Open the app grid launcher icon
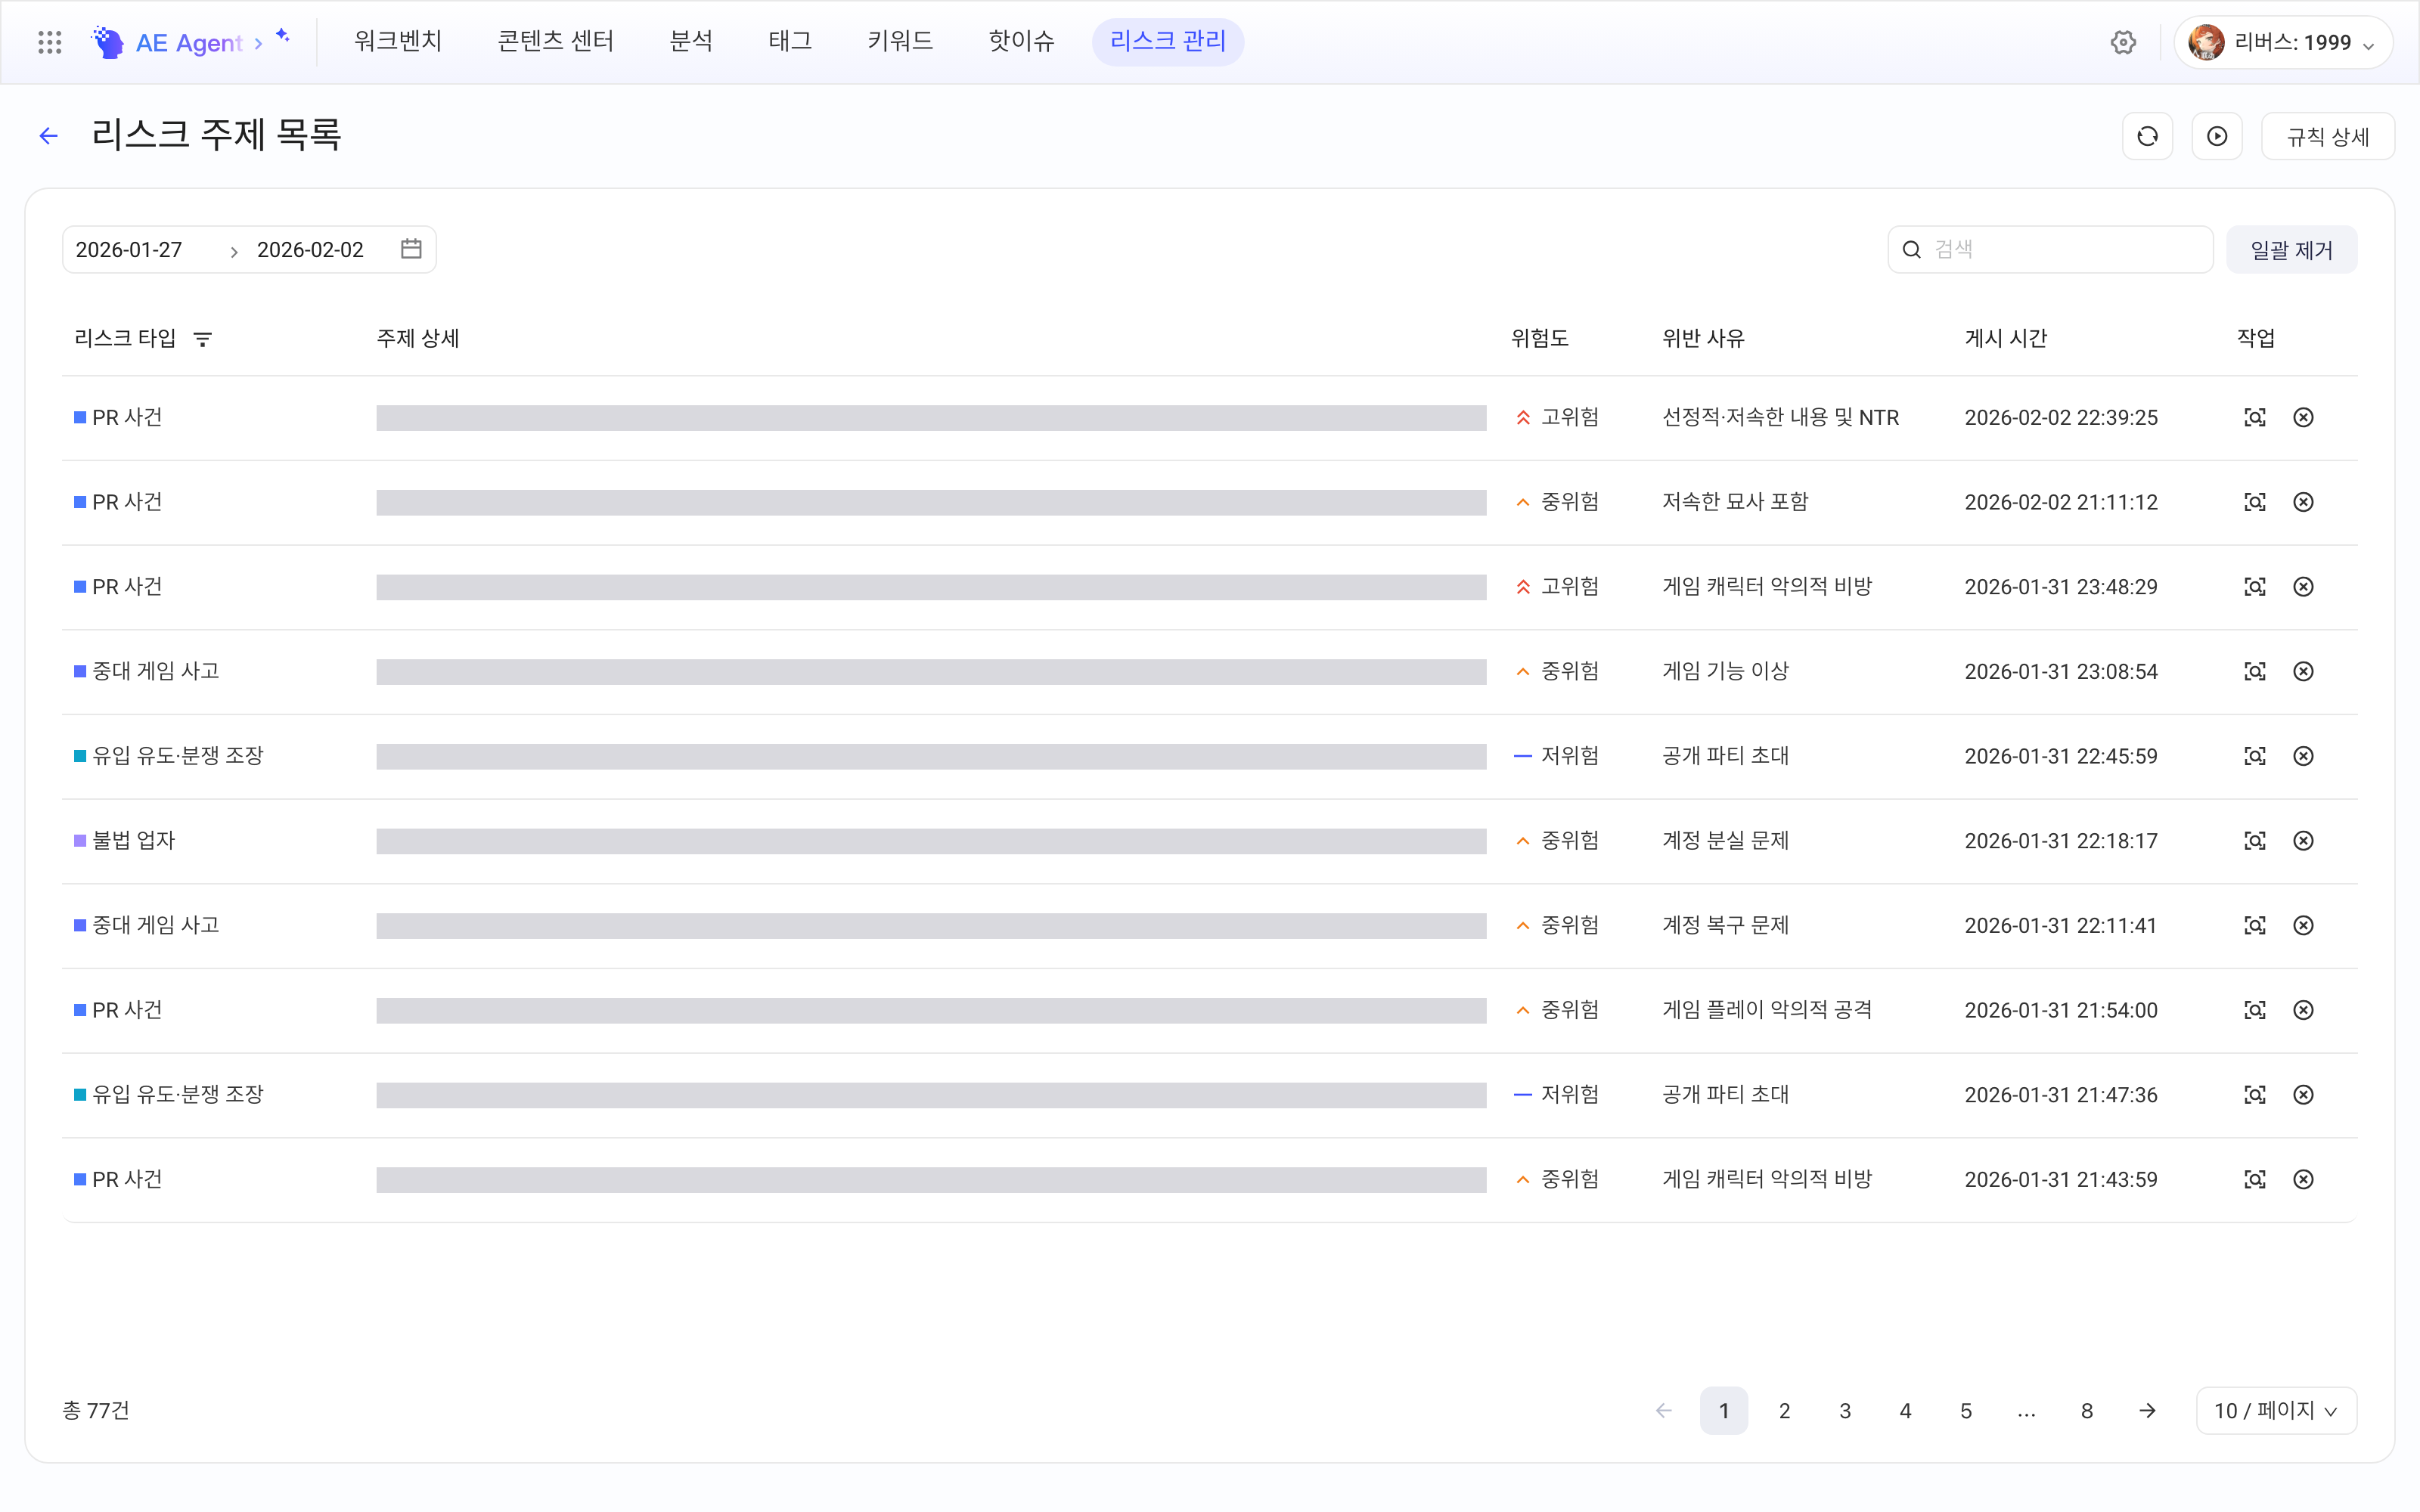The image size is (2420, 1512). click(x=49, y=42)
